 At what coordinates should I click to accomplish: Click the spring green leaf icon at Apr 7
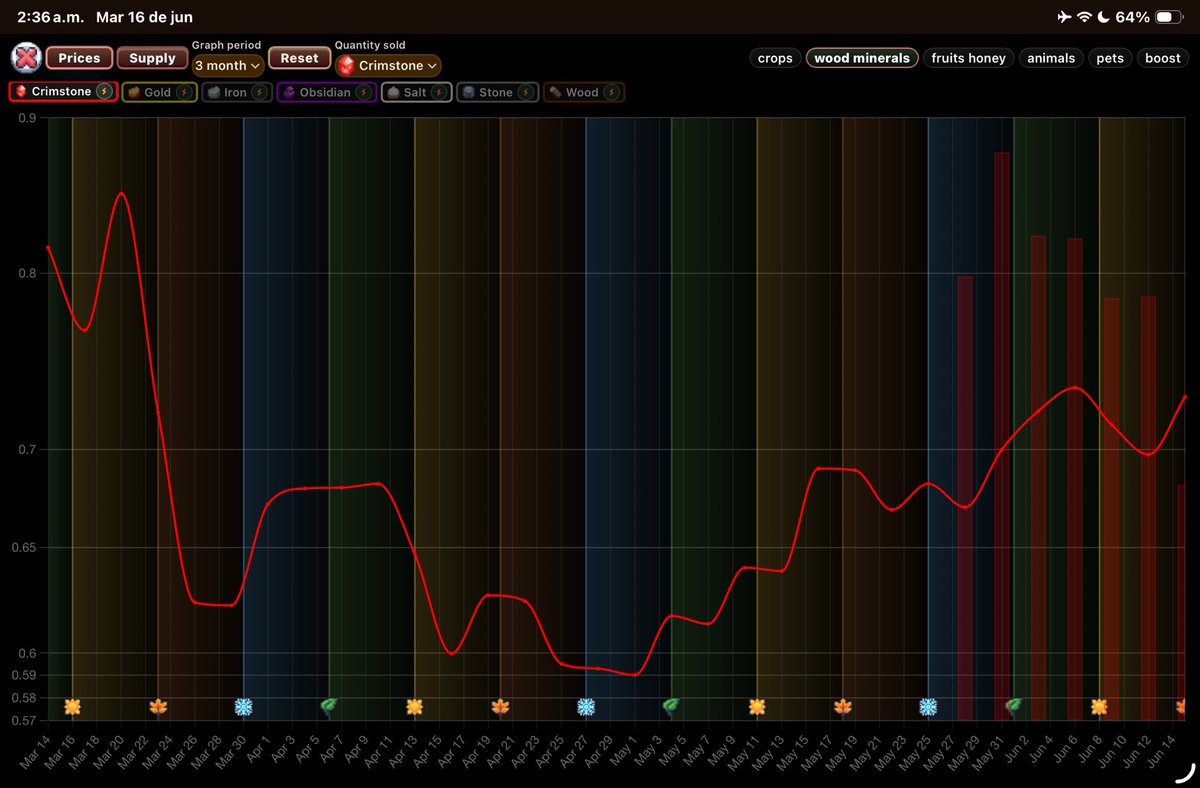[x=329, y=707]
